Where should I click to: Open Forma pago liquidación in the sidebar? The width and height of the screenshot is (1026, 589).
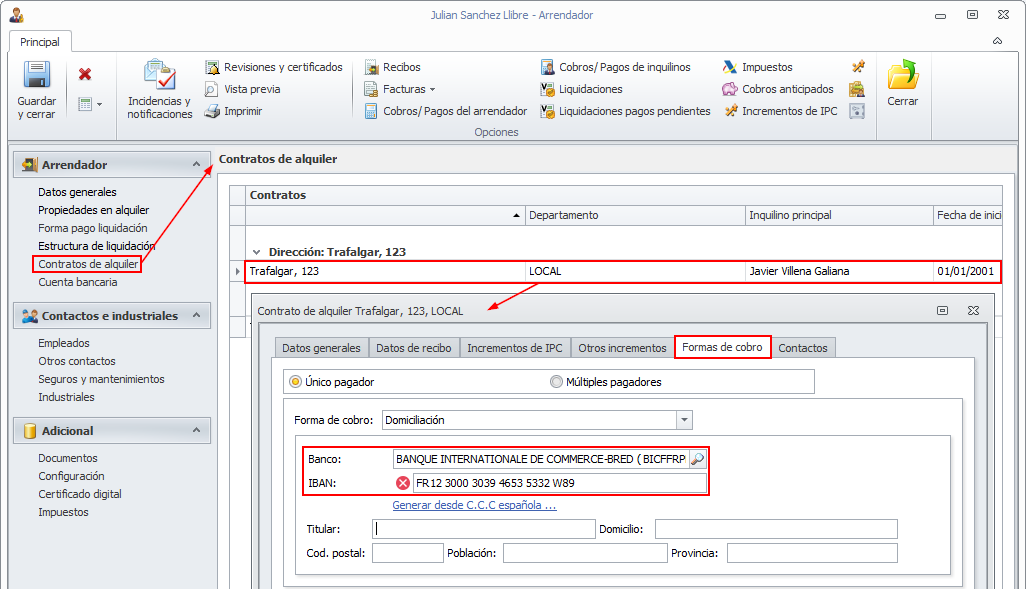coord(92,228)
